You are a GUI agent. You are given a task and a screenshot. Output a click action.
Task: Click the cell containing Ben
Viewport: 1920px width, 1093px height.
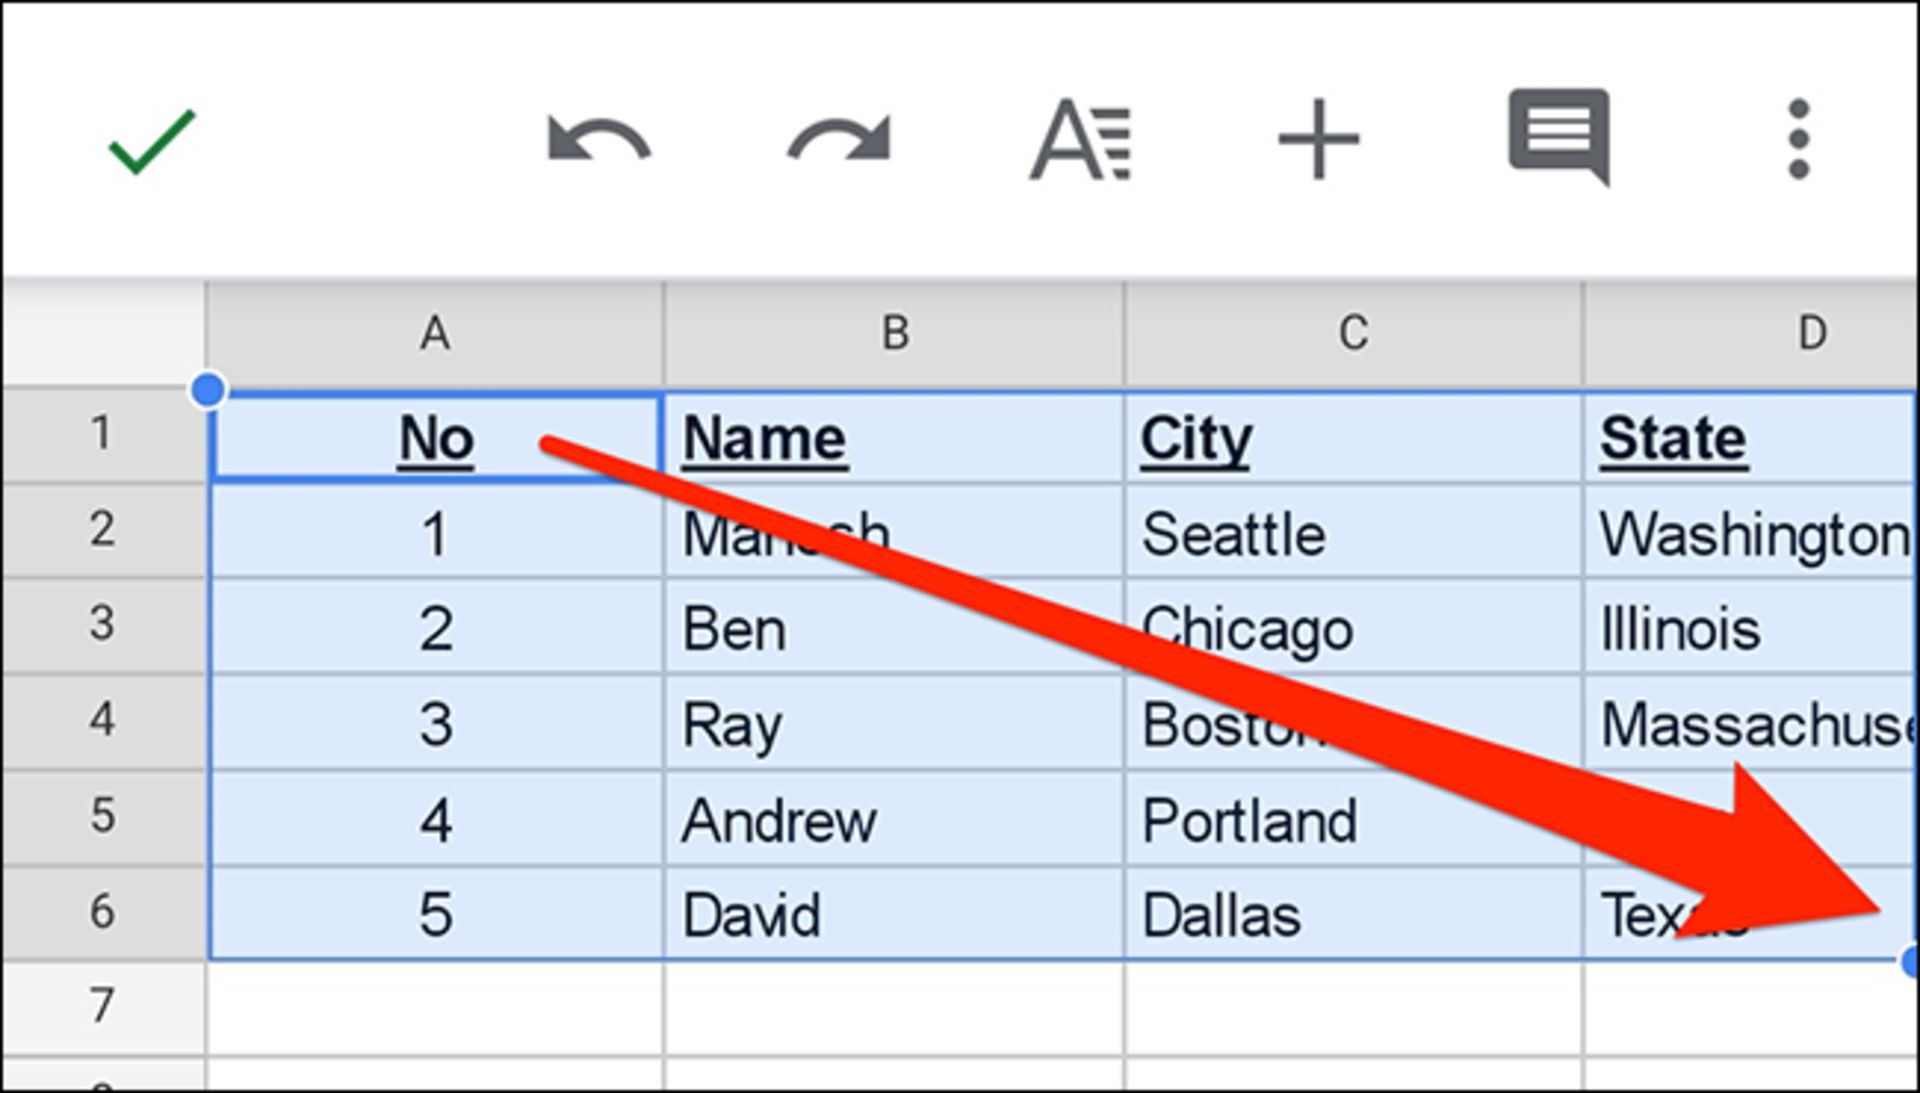[x=894, y=628]
